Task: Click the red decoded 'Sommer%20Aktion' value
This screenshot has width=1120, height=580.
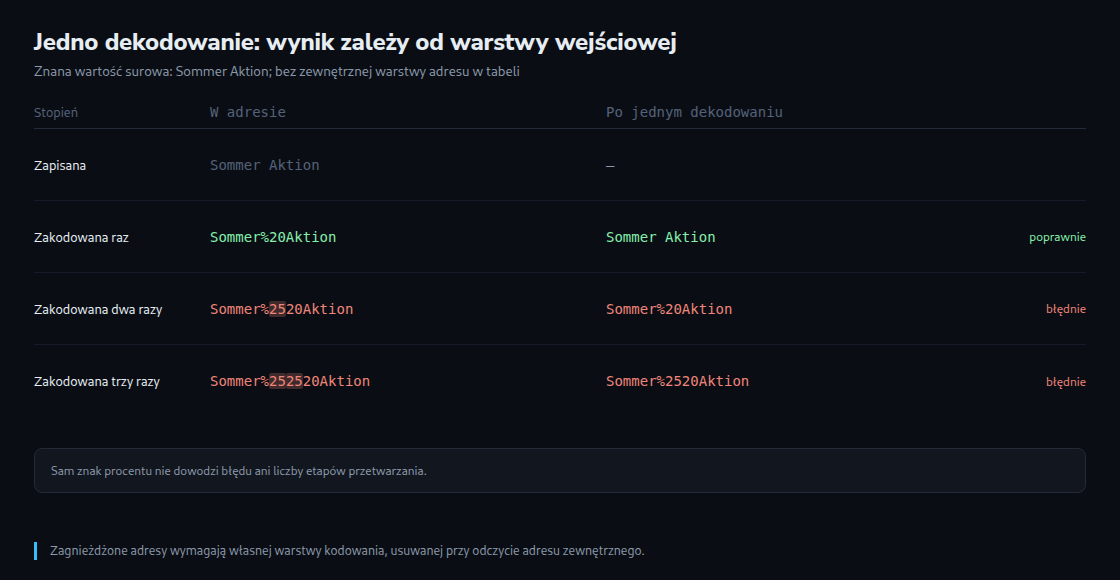Action: 669,309
